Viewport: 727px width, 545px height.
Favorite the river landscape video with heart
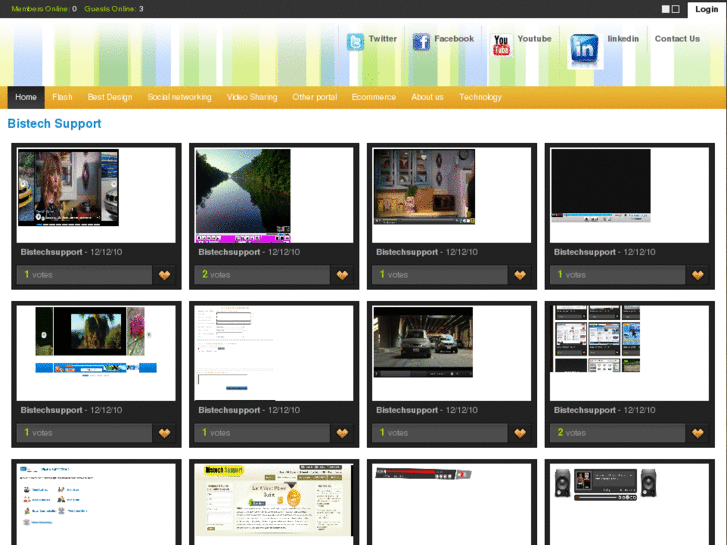pyautogui.click(x=342, y=275)
